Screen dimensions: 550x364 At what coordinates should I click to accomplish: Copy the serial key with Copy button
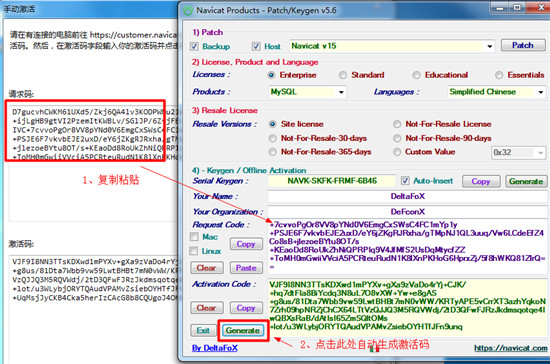[481, 181]
